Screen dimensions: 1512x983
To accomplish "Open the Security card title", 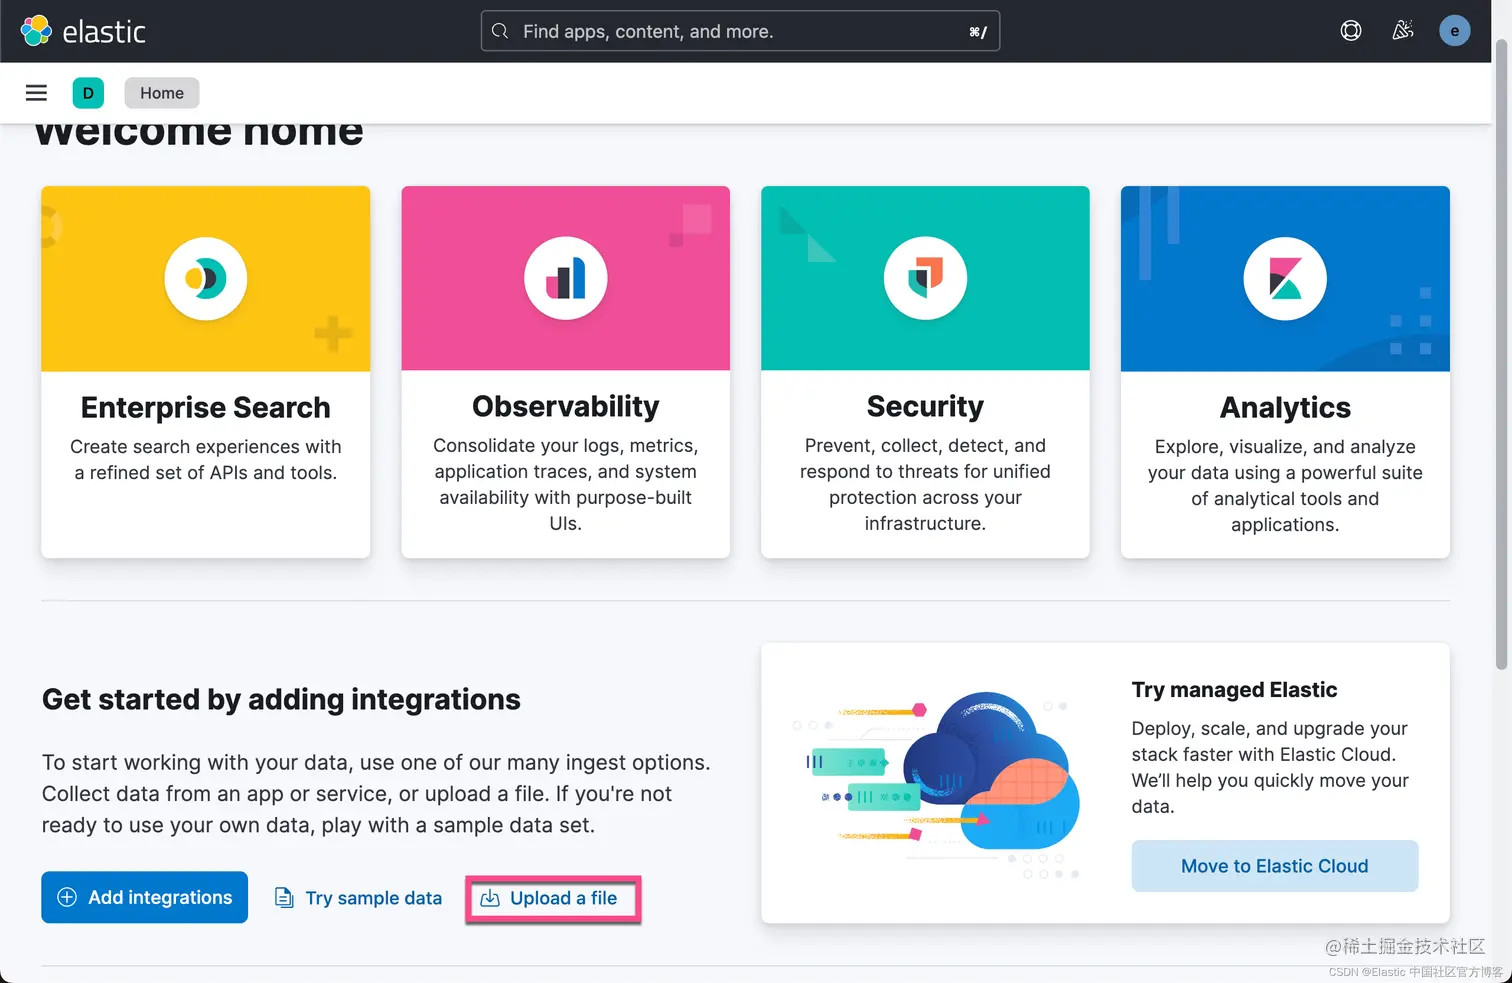I will pyautogui.click(x=926, y=406).
